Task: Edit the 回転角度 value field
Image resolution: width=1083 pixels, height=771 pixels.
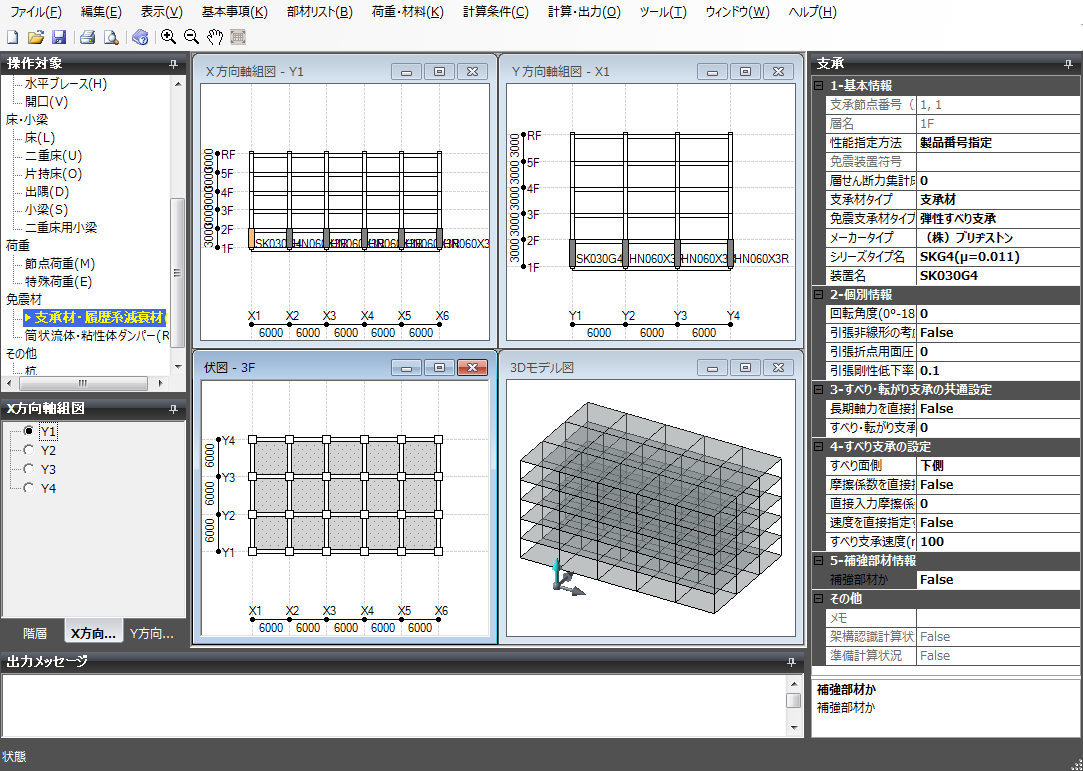Action: [x=998, y=314]
